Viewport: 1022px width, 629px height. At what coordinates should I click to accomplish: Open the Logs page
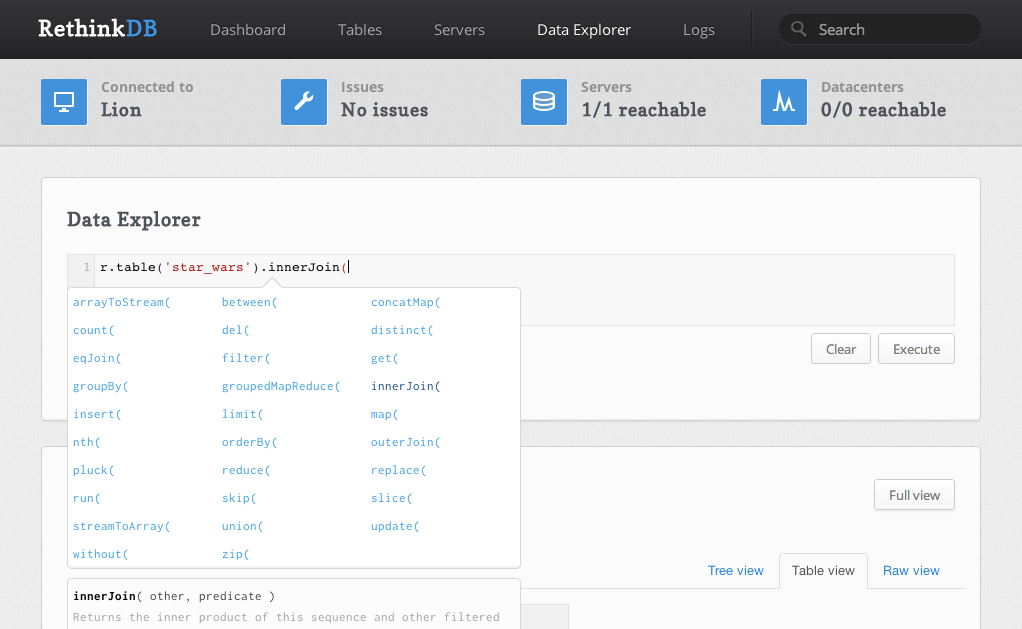pos(699,30)
